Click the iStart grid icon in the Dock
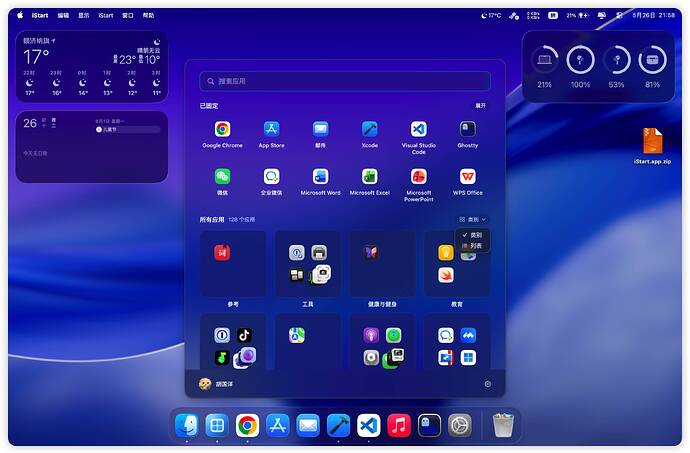690x453 pixels. 217,425
